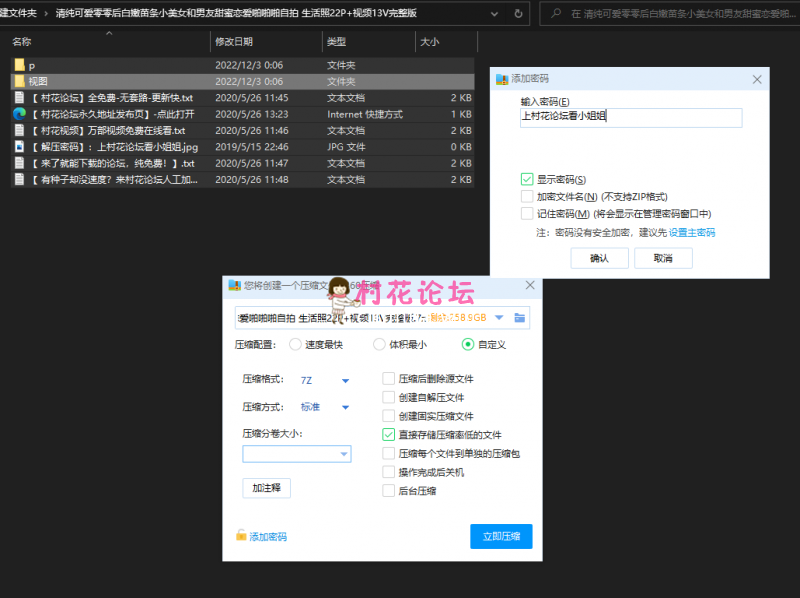
Task: Select the 速度最快 radio option
Action: pyautogui.click(x=295, y=344)
